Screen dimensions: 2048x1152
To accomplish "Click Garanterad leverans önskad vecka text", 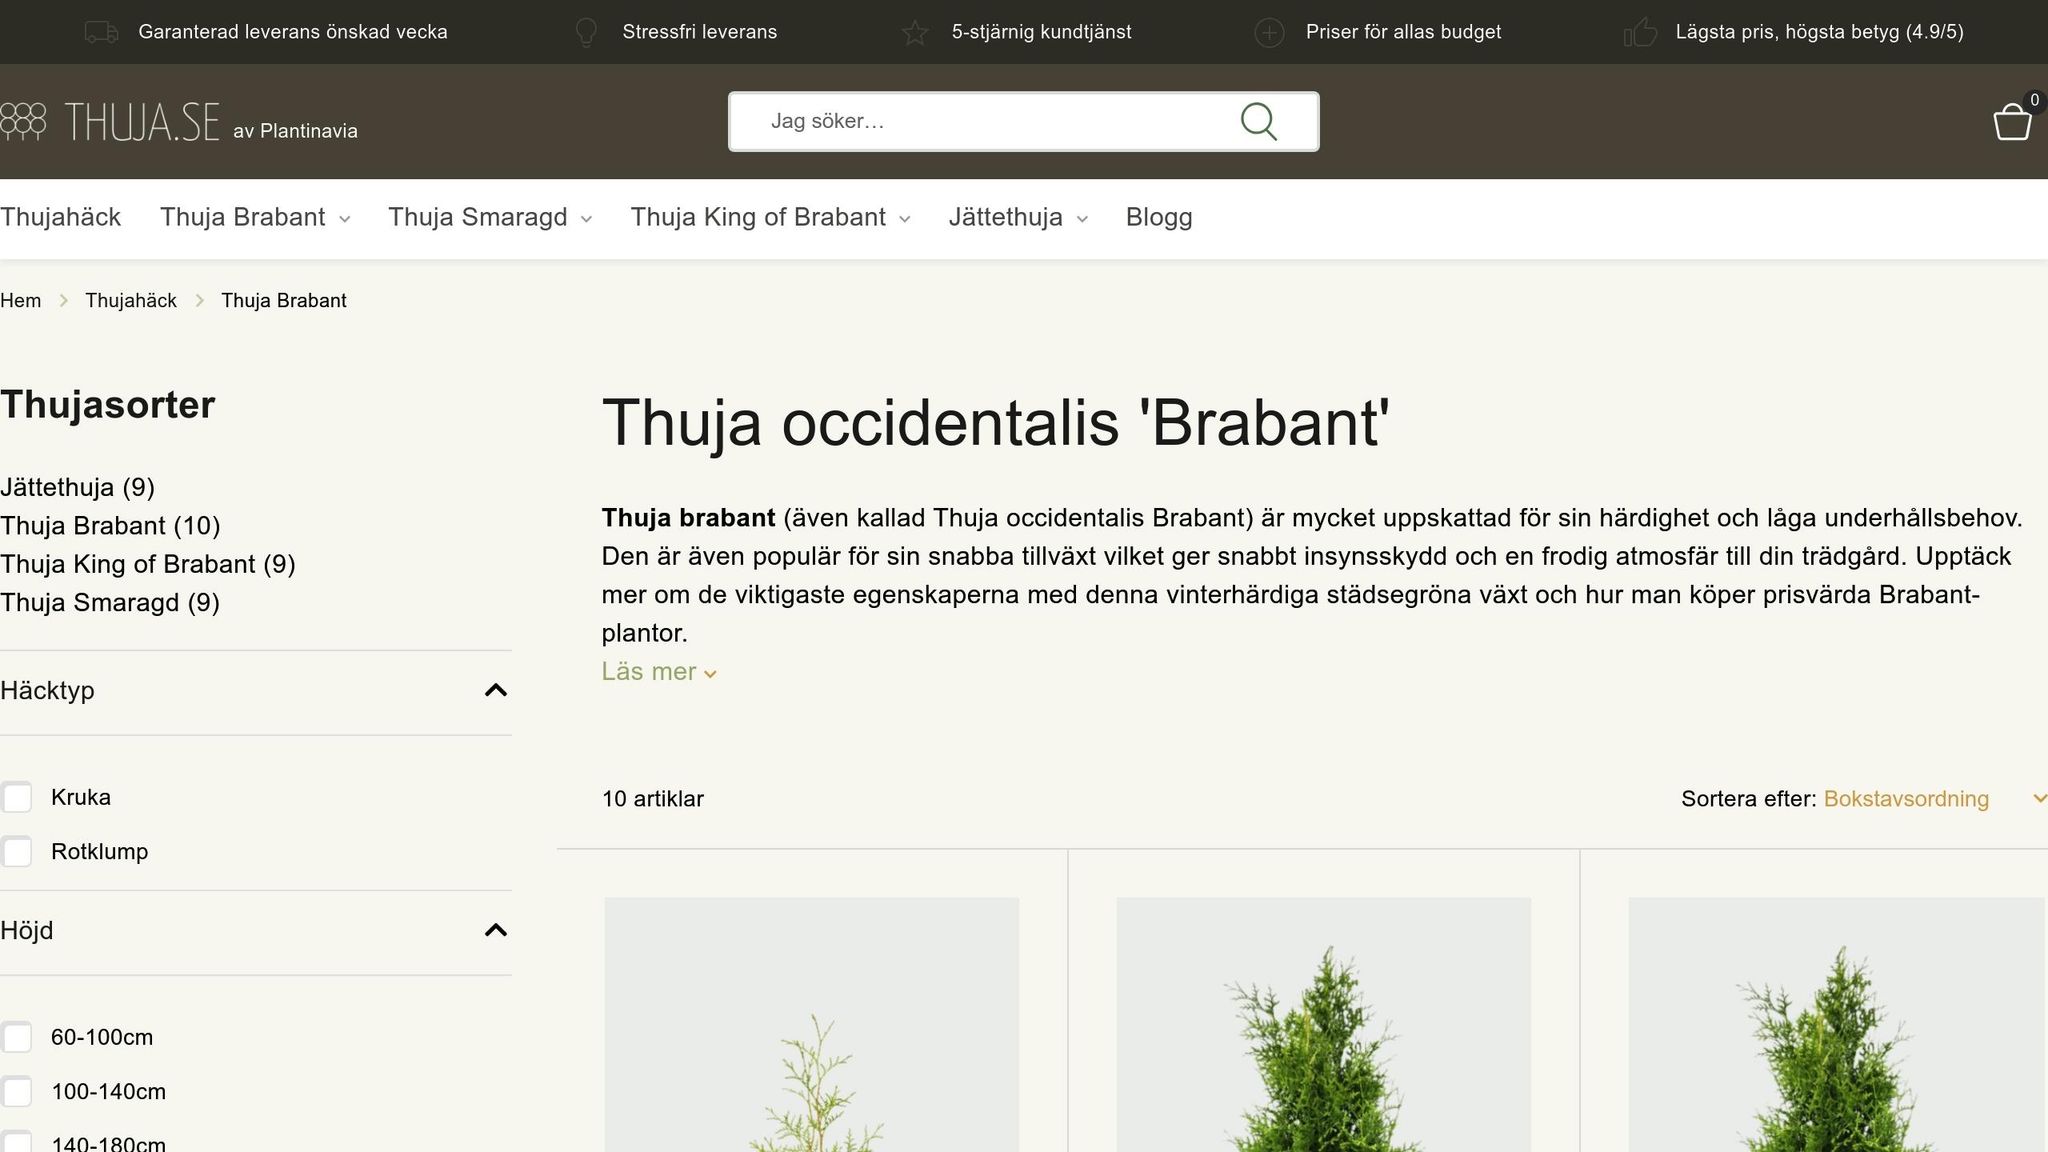I will pos(293,32).
